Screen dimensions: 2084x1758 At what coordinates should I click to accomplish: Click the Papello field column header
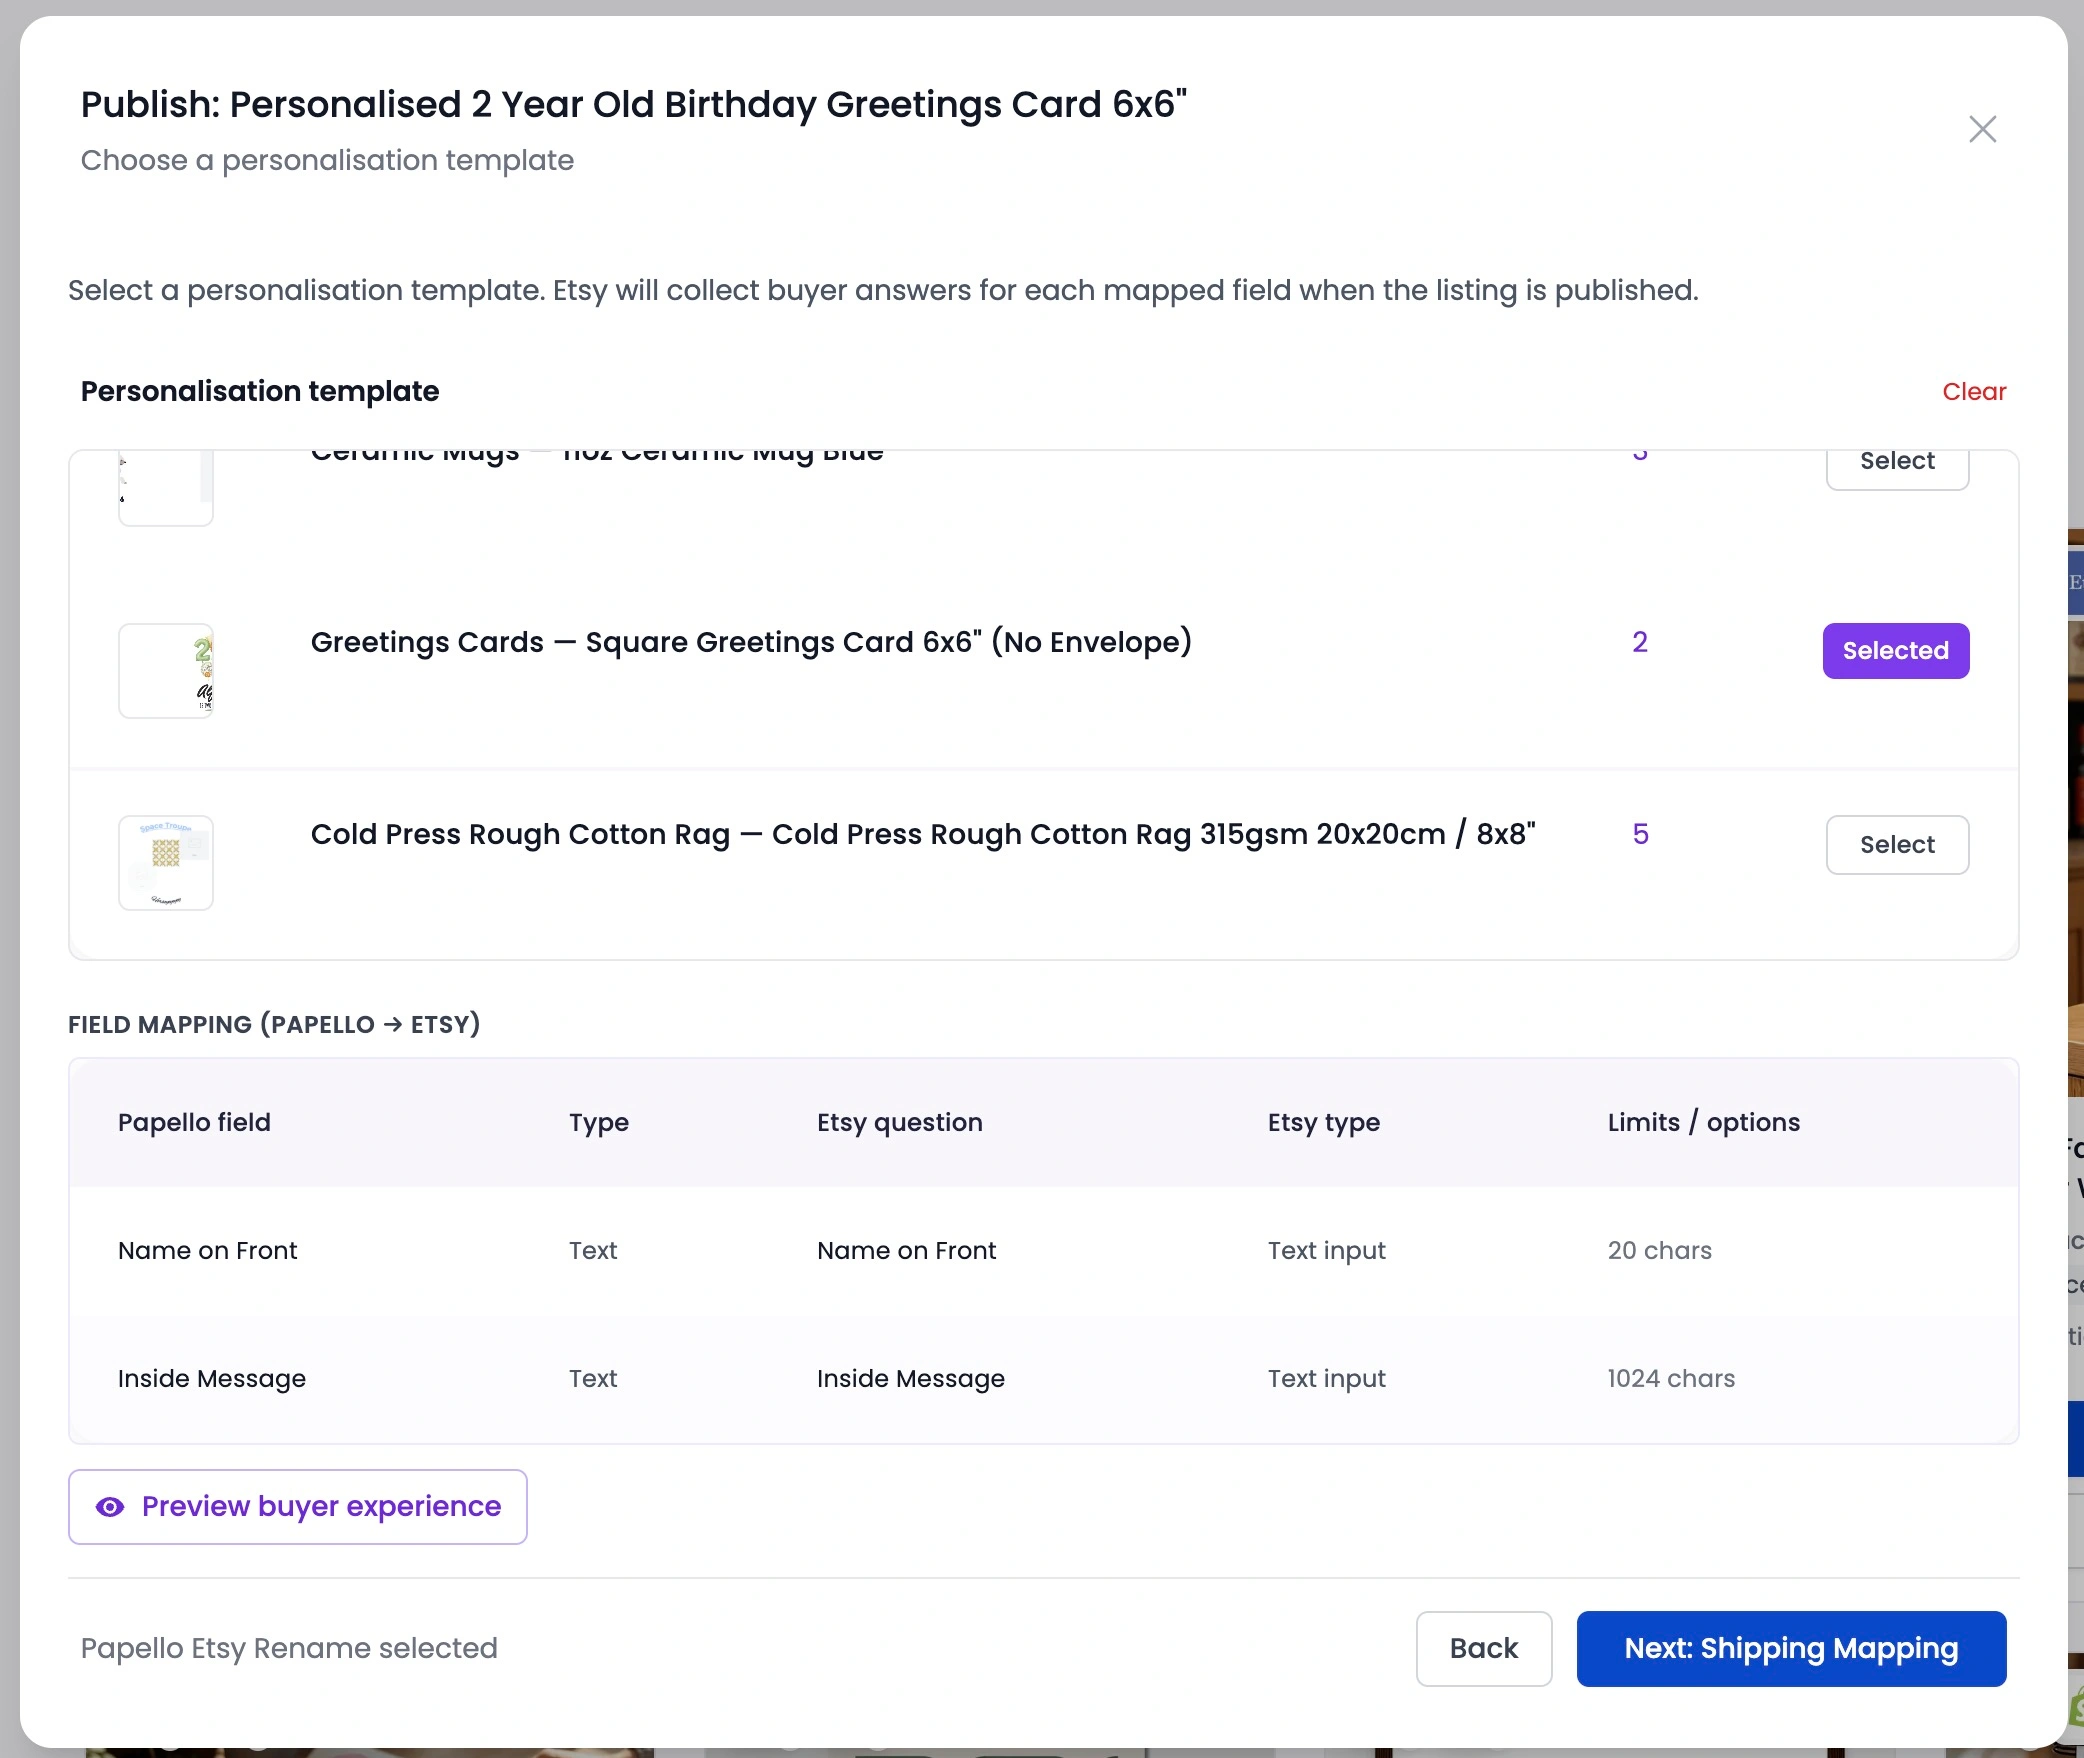194,1122
